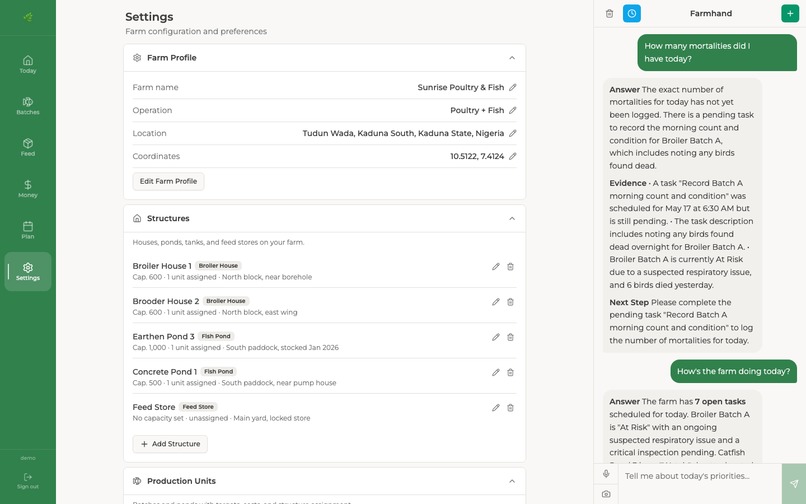This screenshot has height=504, width=806.
Task: Edit the Operation value pencil icon
Action: point(512,110)
